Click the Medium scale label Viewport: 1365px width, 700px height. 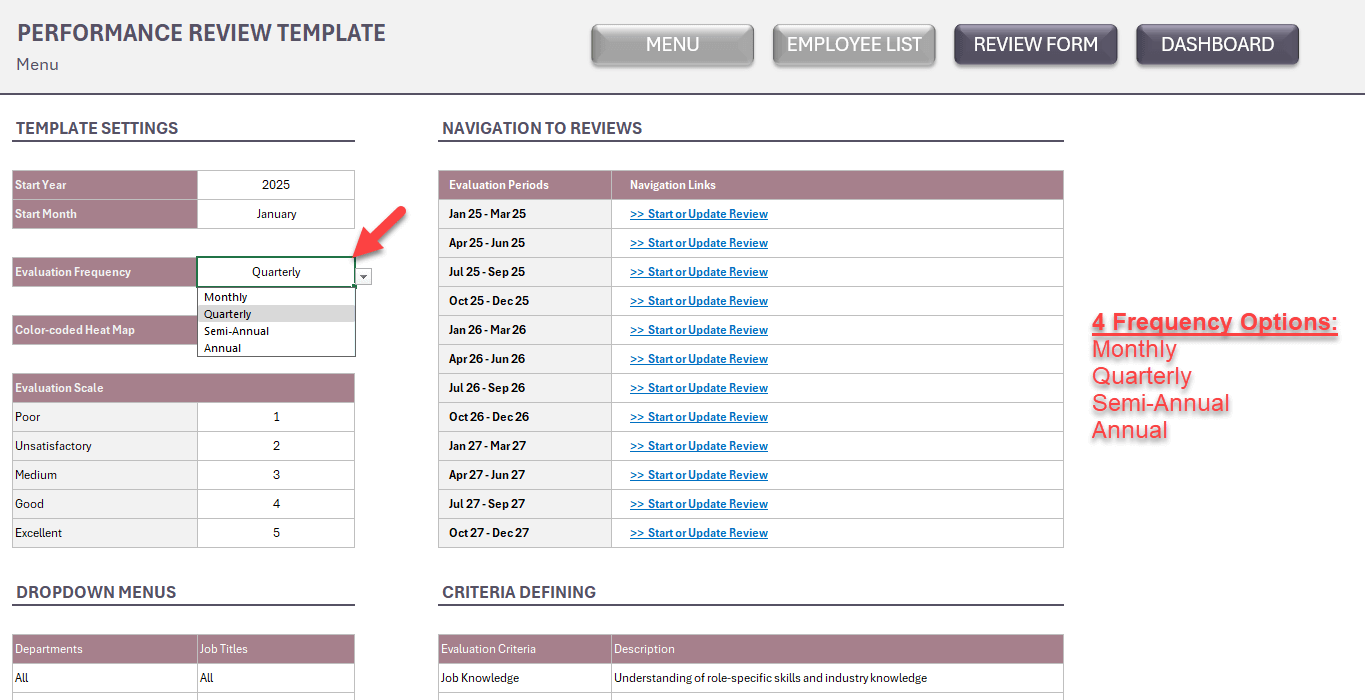[105, 475]
